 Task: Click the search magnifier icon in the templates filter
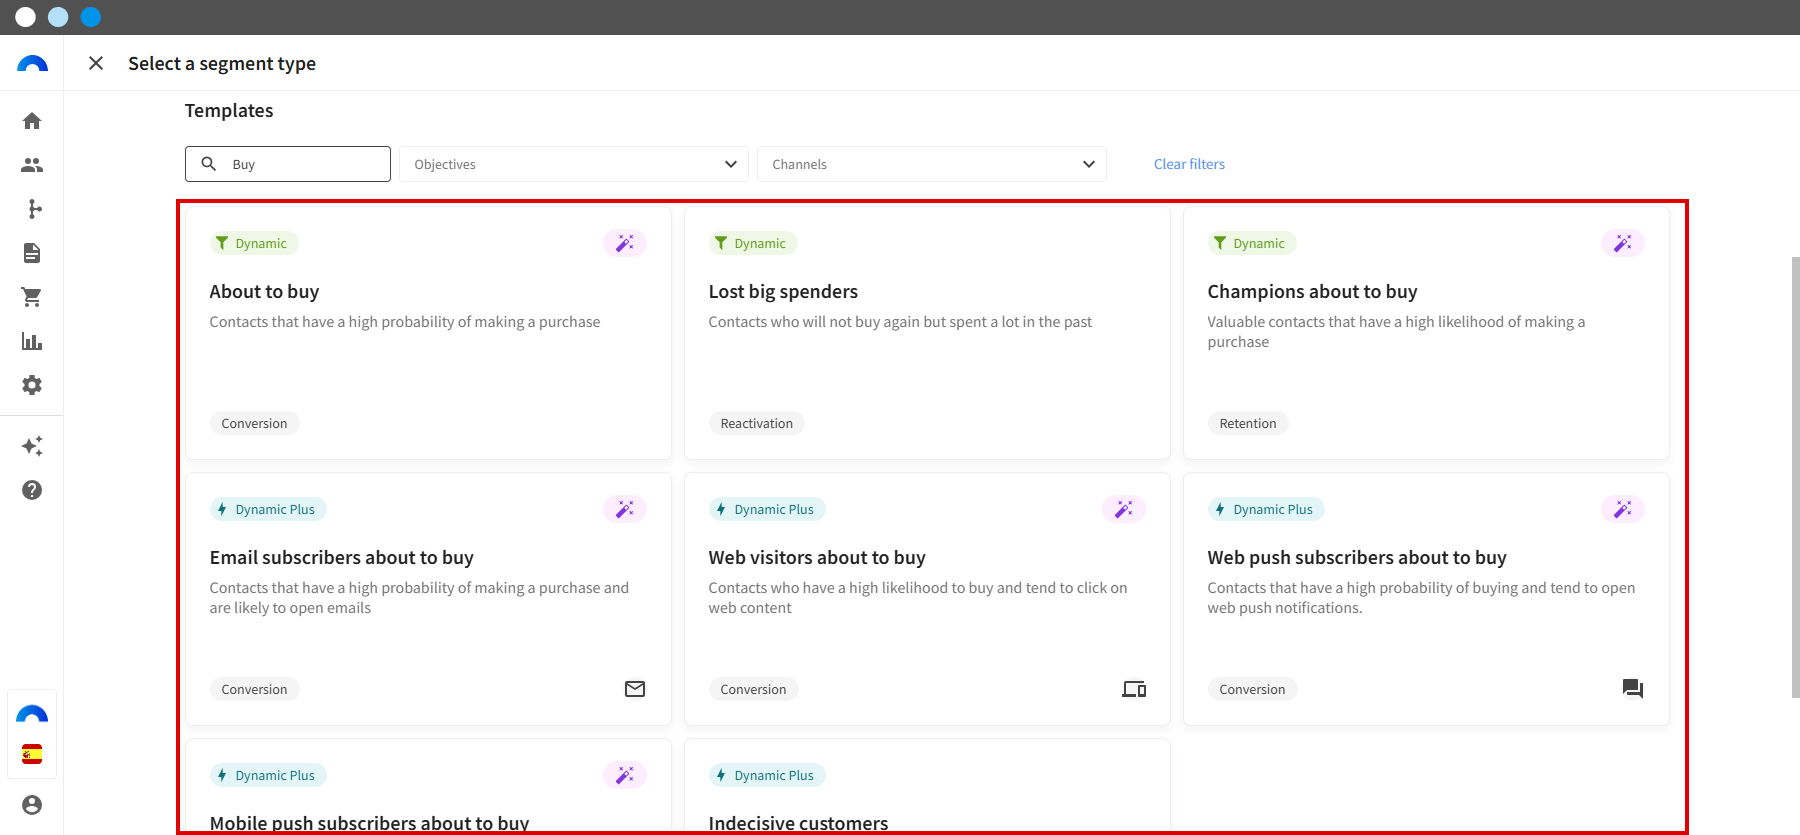(x=209, y=163)
